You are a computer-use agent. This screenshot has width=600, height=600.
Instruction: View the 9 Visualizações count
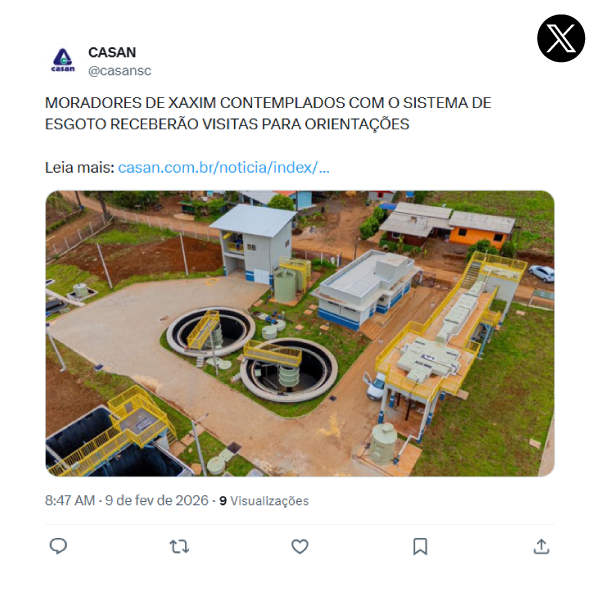pos(264,501)
